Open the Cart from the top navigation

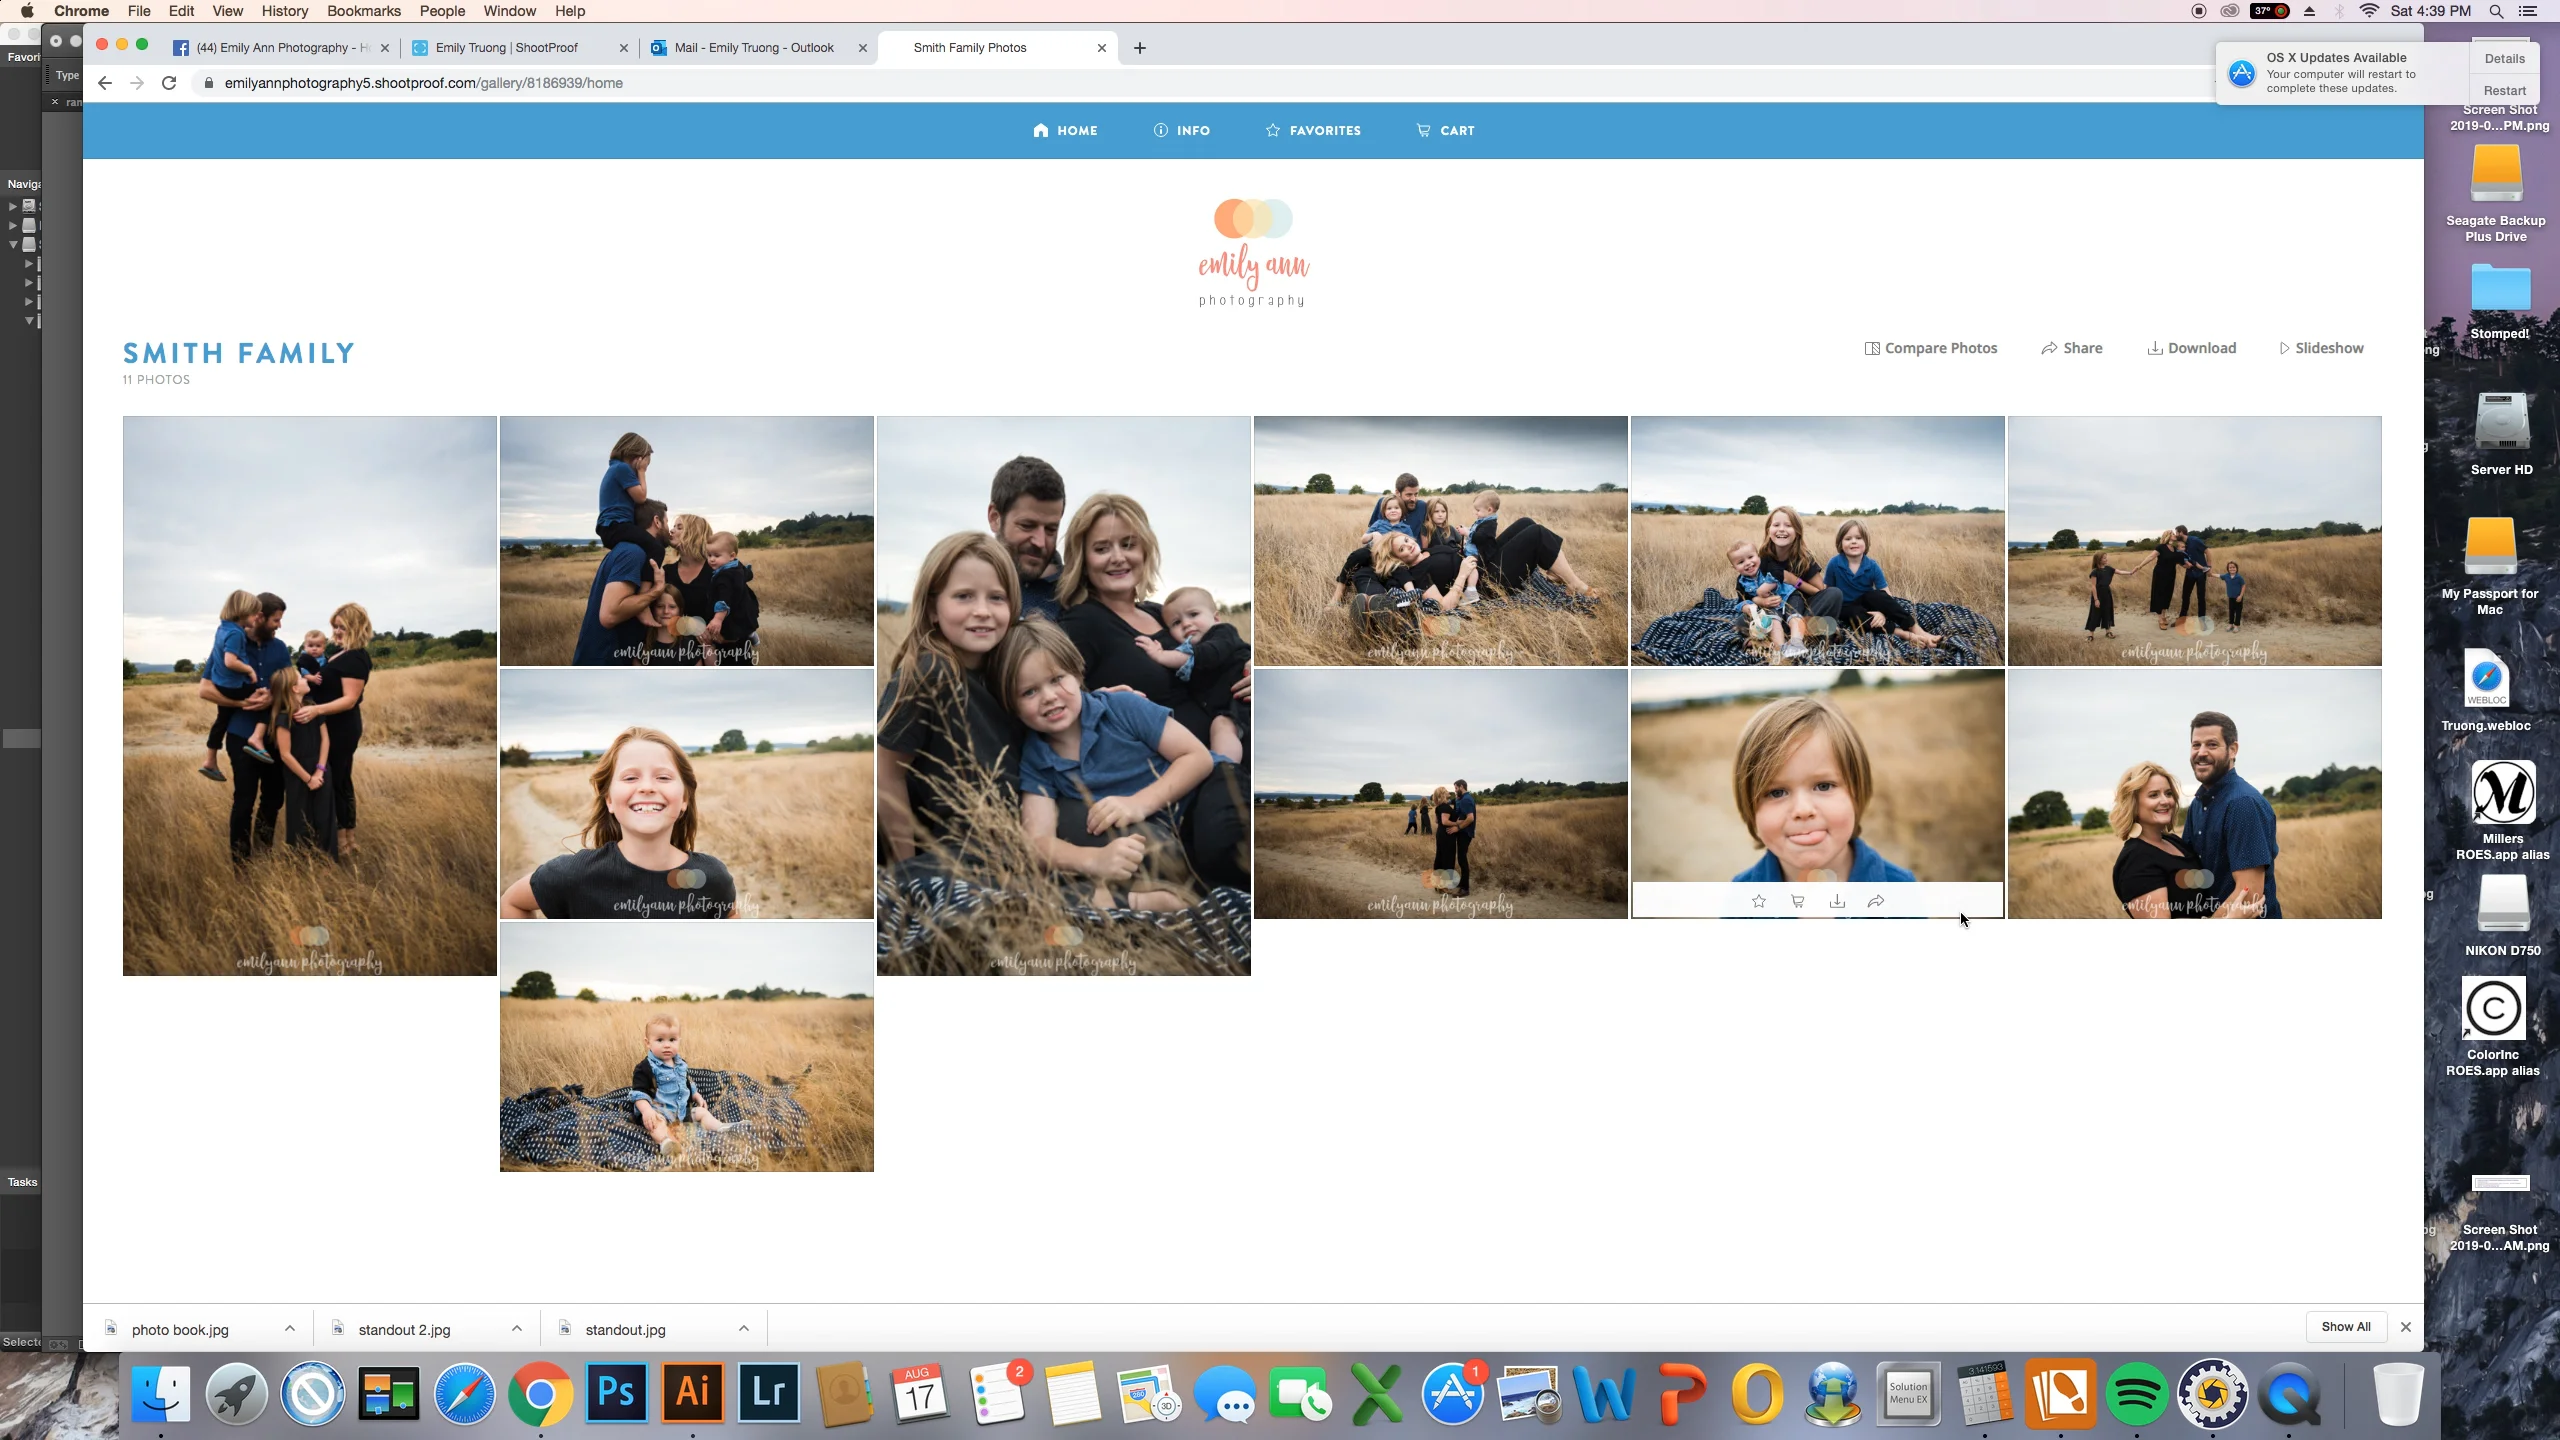[x=1446, y=131]
